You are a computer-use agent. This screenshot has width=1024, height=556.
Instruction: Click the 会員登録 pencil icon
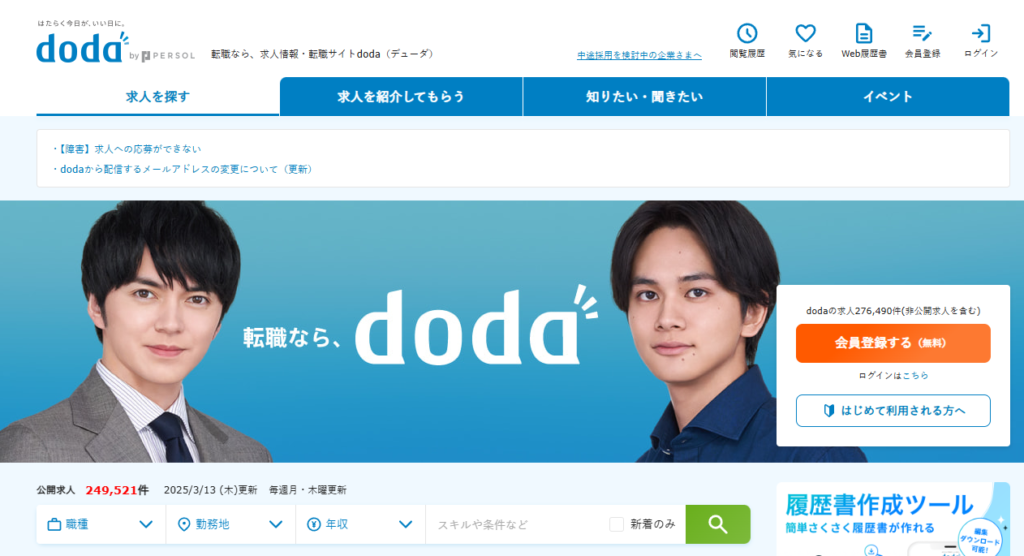point(922,33)
